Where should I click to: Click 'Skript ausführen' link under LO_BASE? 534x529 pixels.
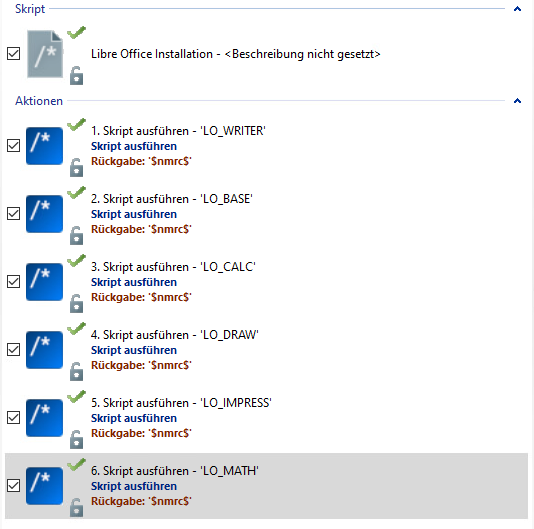(x=134, y=214)
